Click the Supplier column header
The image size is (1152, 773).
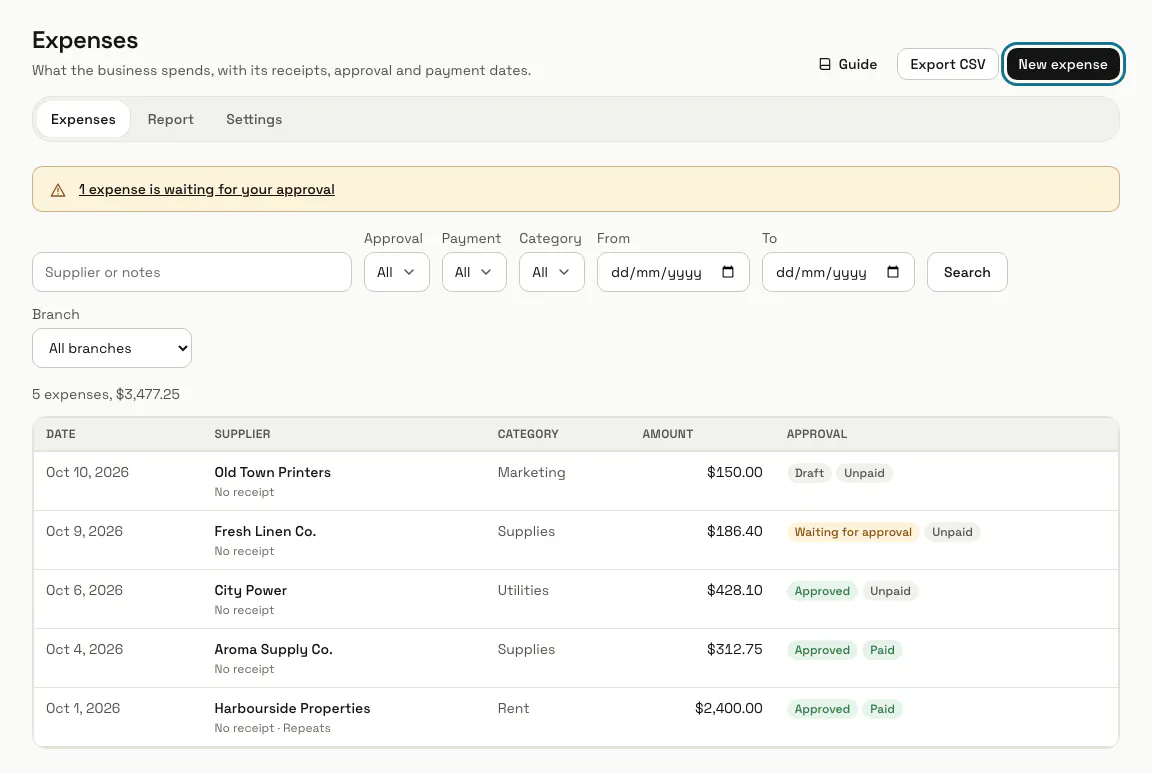242,434
